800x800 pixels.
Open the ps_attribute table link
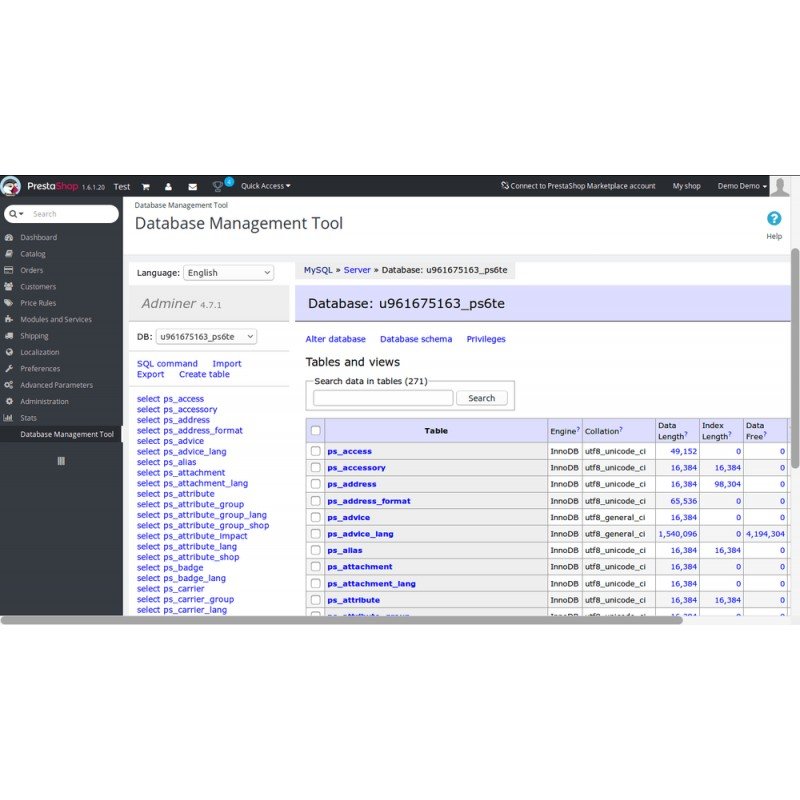click(x=354, y=600)
